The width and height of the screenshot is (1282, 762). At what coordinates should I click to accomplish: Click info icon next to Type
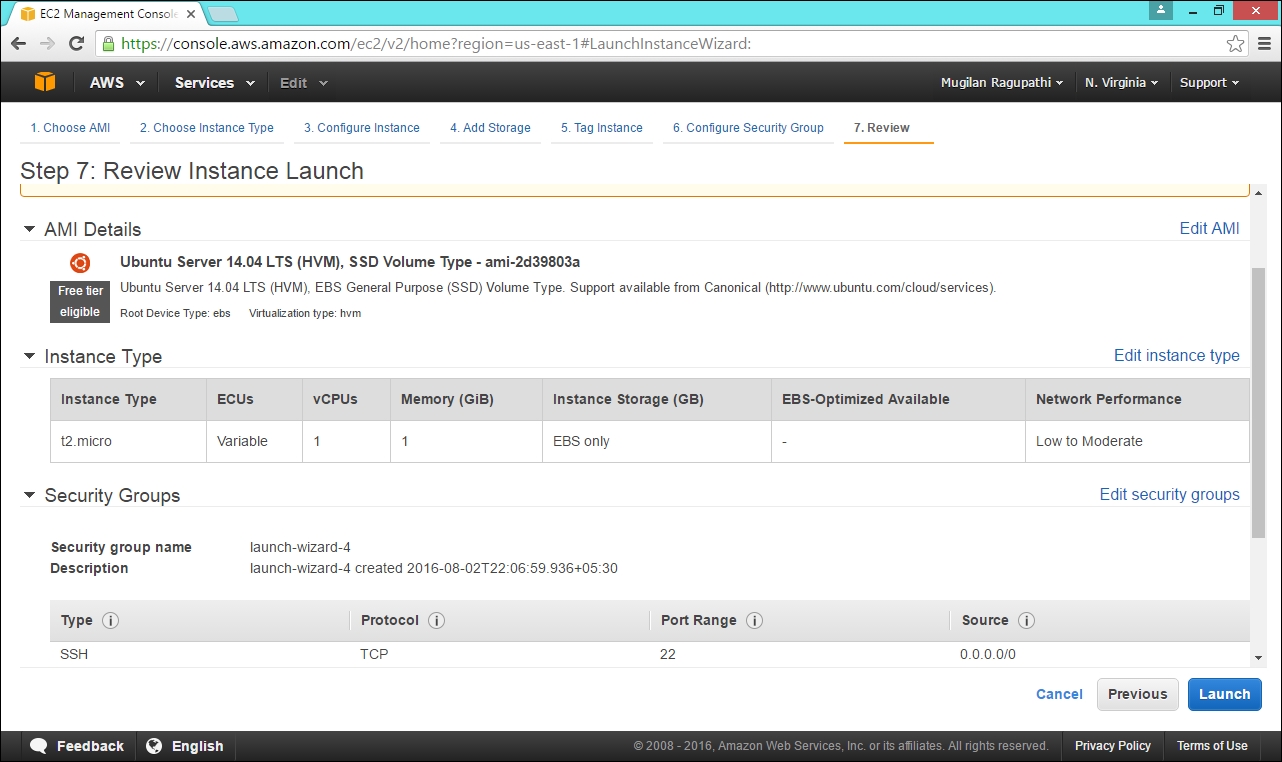point(110,620)
